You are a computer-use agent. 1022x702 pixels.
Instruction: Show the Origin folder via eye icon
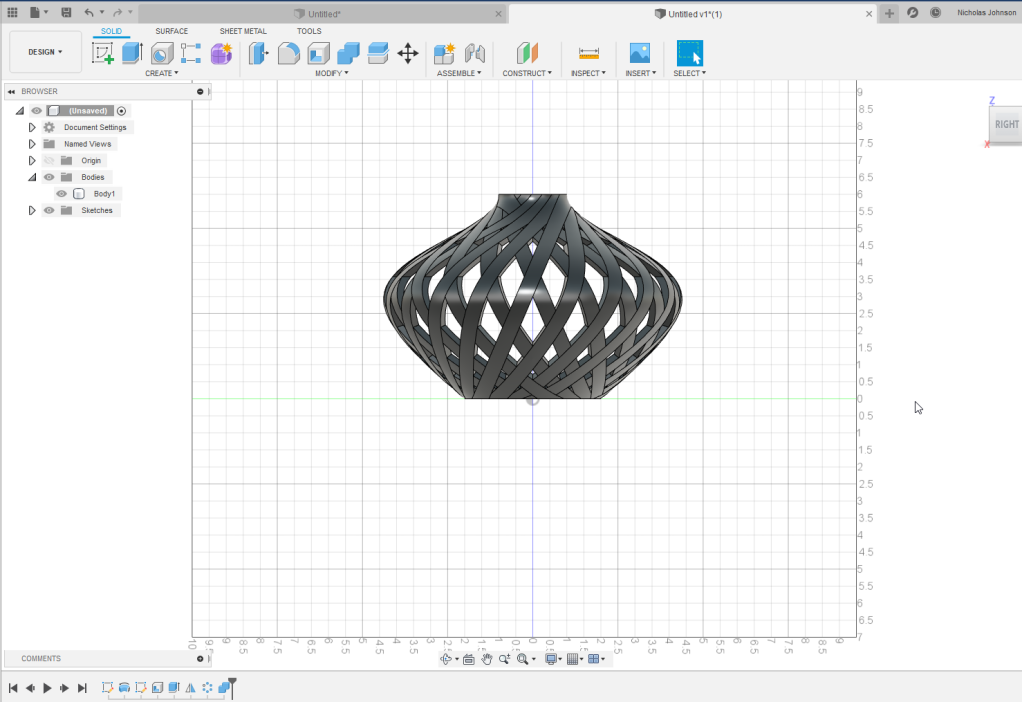point(49,161)
